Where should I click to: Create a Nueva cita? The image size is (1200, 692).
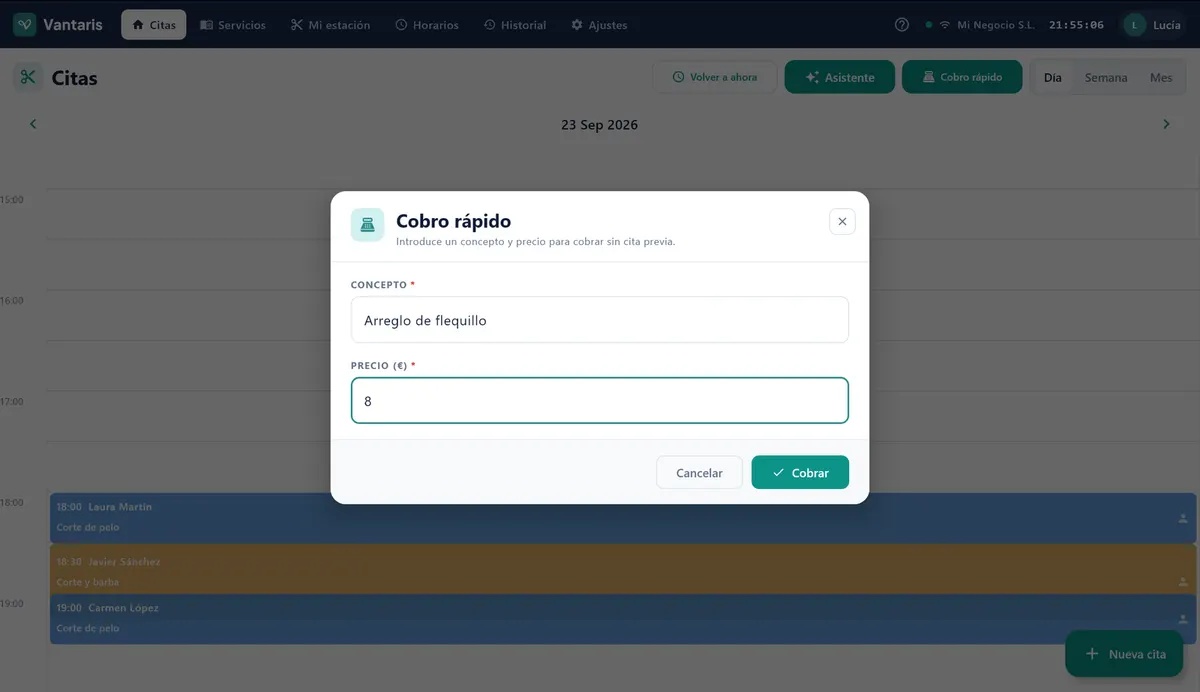point(1125,654)
